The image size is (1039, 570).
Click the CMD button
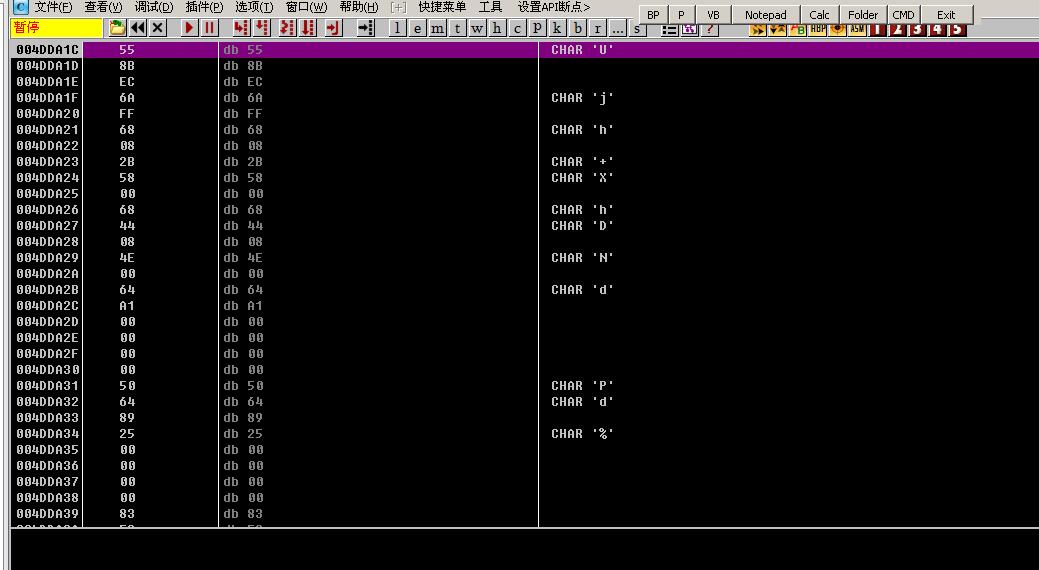(903, 15)
